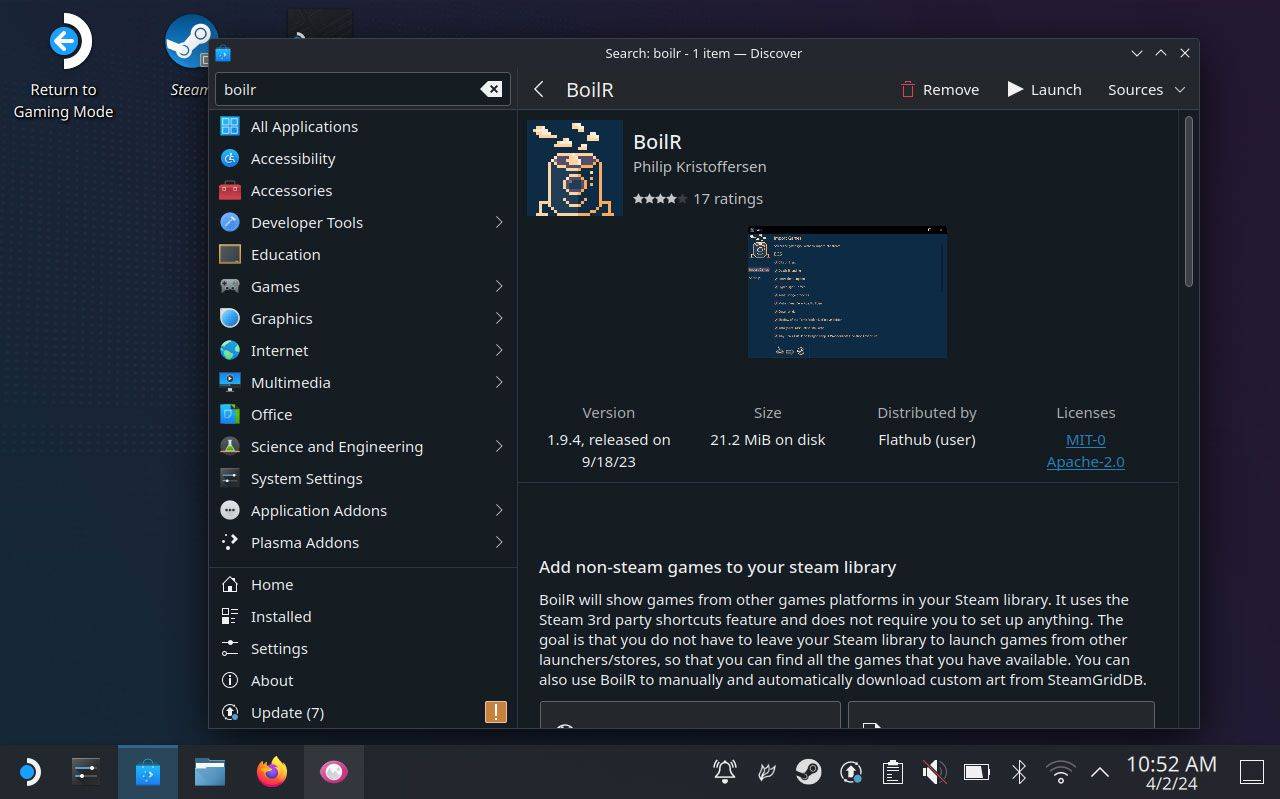Select the Education category
This screenshot has width=1280, height=799.
(363, 254)
